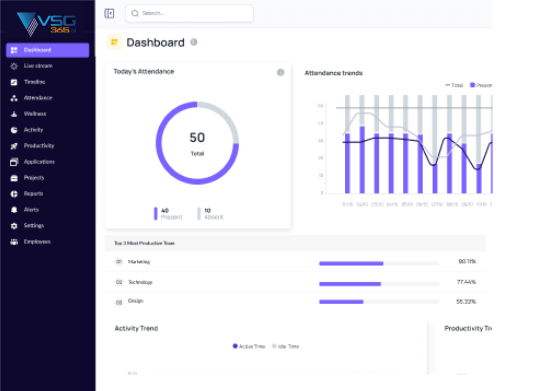This screenshot has height=391, width=548.
Task: Open the Reports label in sidebar
Action: pos(33,194)
